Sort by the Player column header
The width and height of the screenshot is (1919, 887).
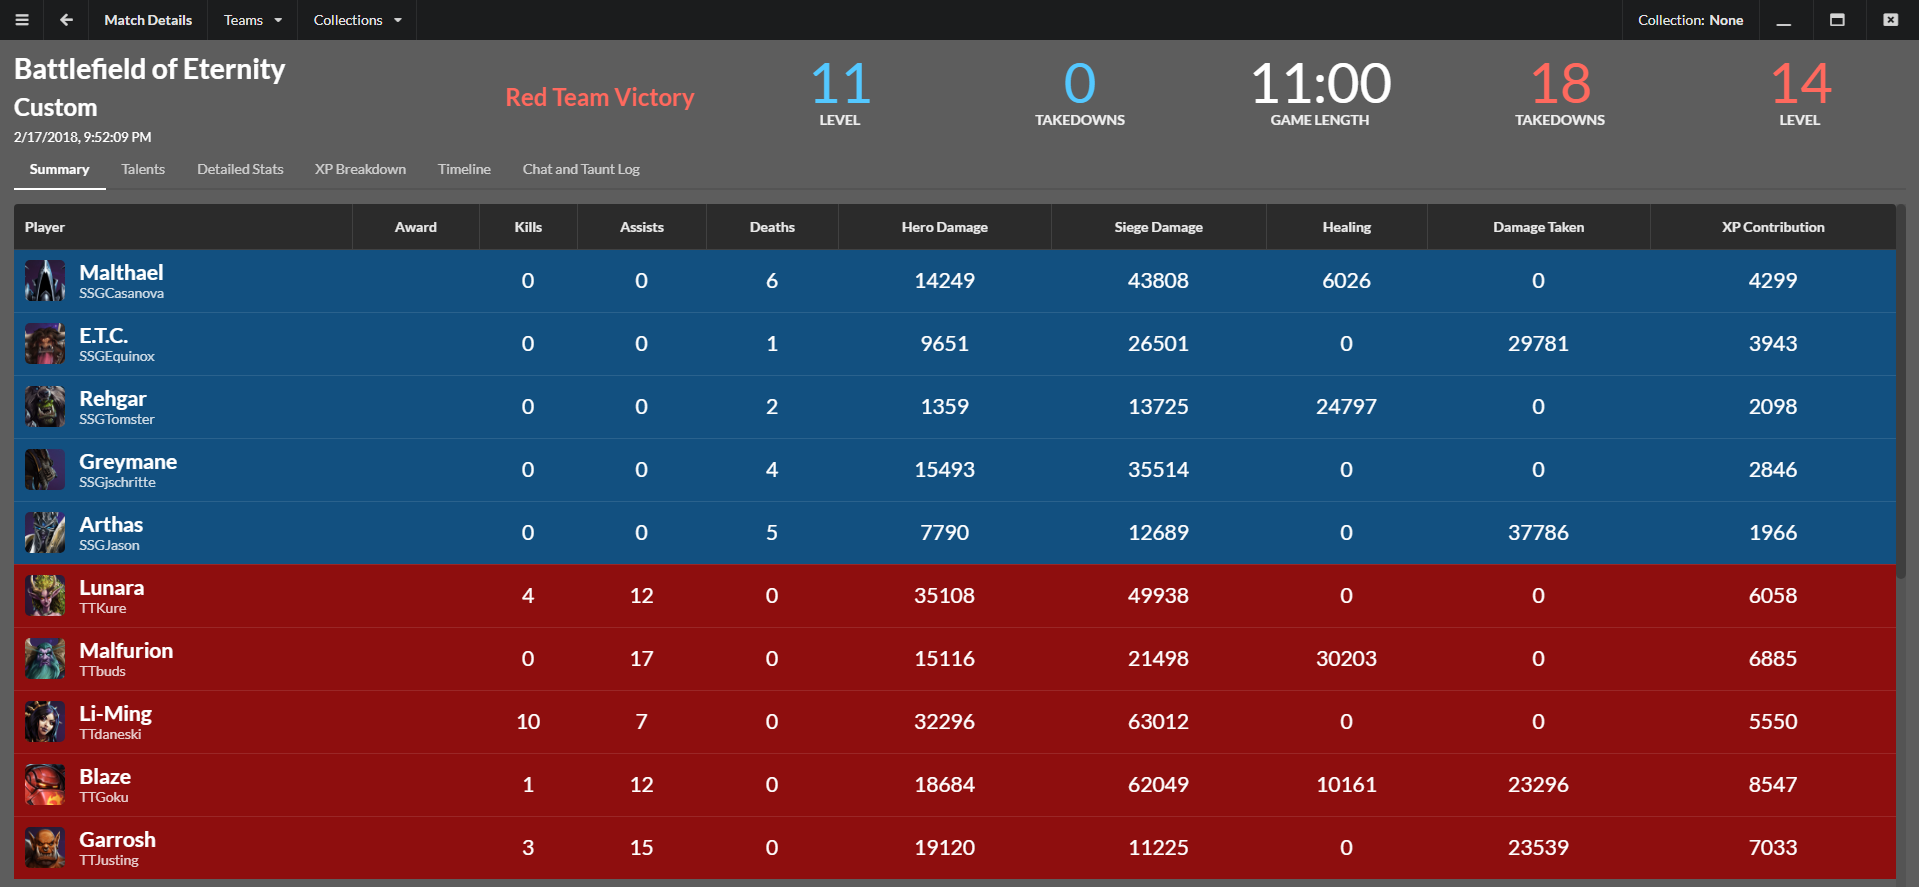(183, 227)
